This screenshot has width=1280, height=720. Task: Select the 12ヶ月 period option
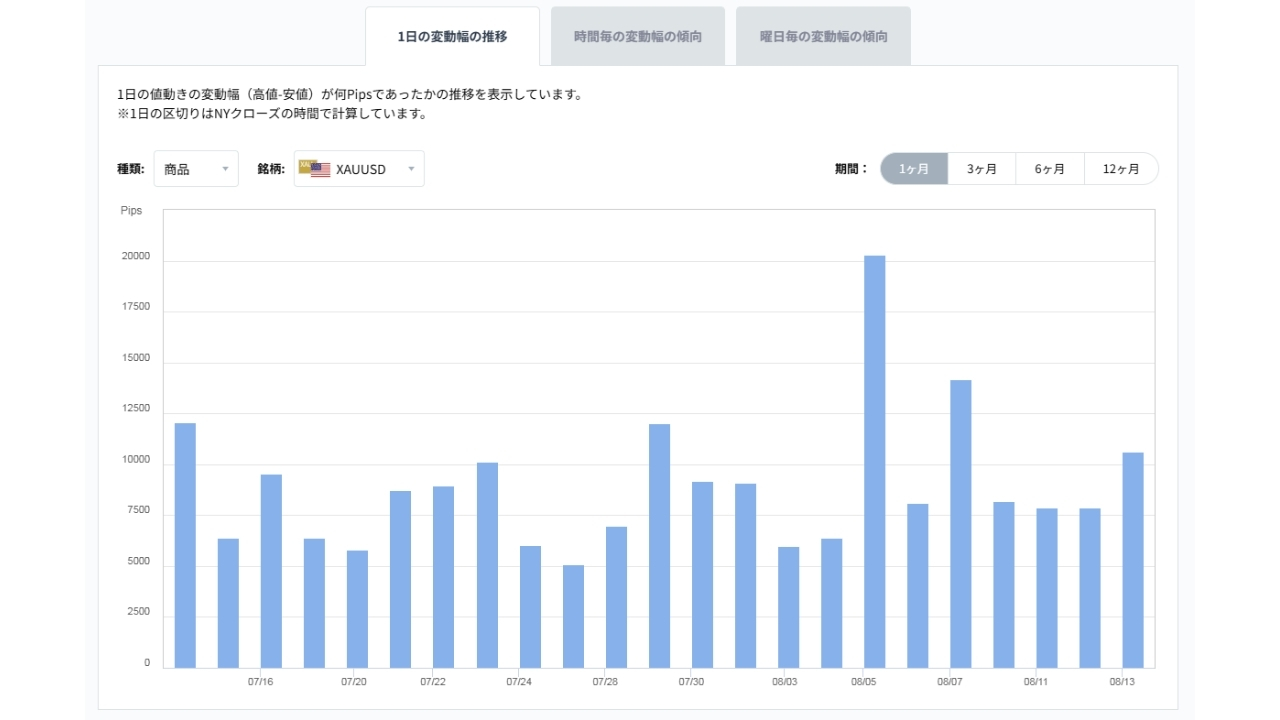click(x=1121, y=169)
